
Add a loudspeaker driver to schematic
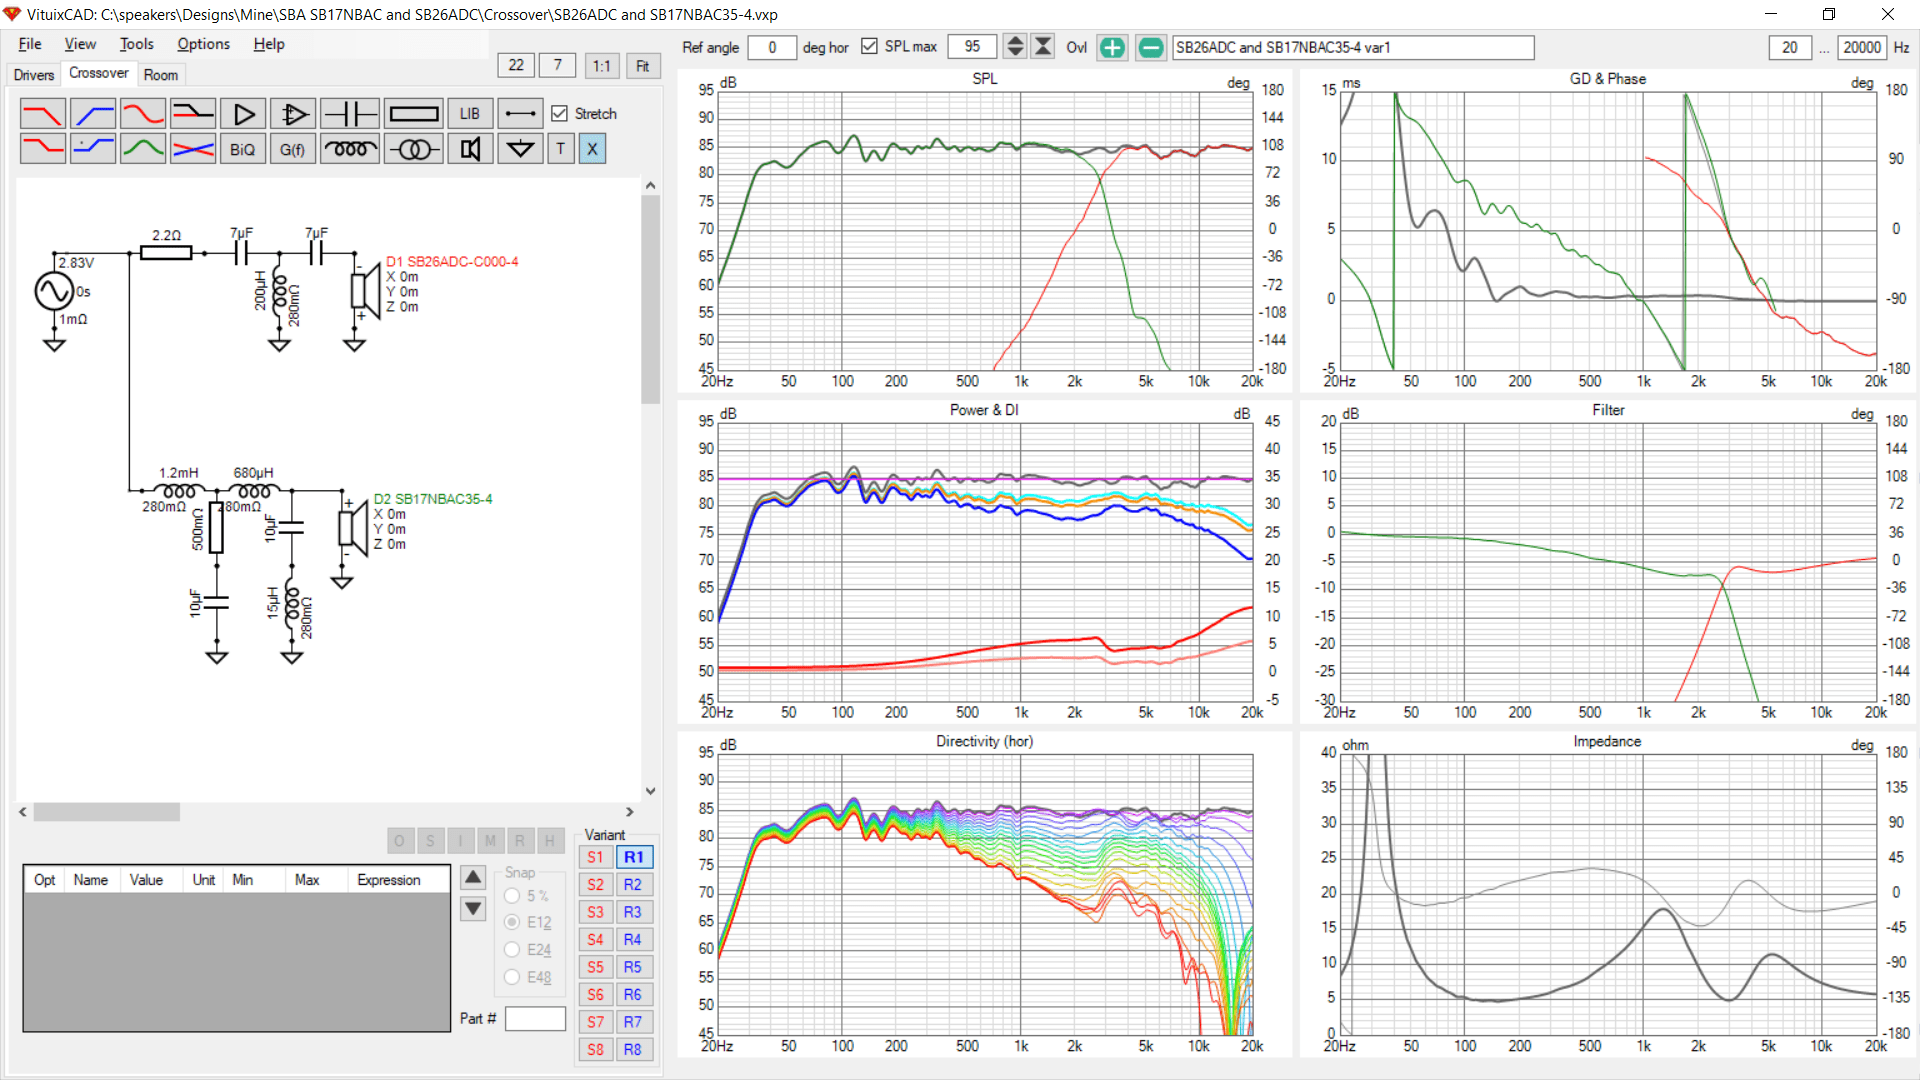470,149
